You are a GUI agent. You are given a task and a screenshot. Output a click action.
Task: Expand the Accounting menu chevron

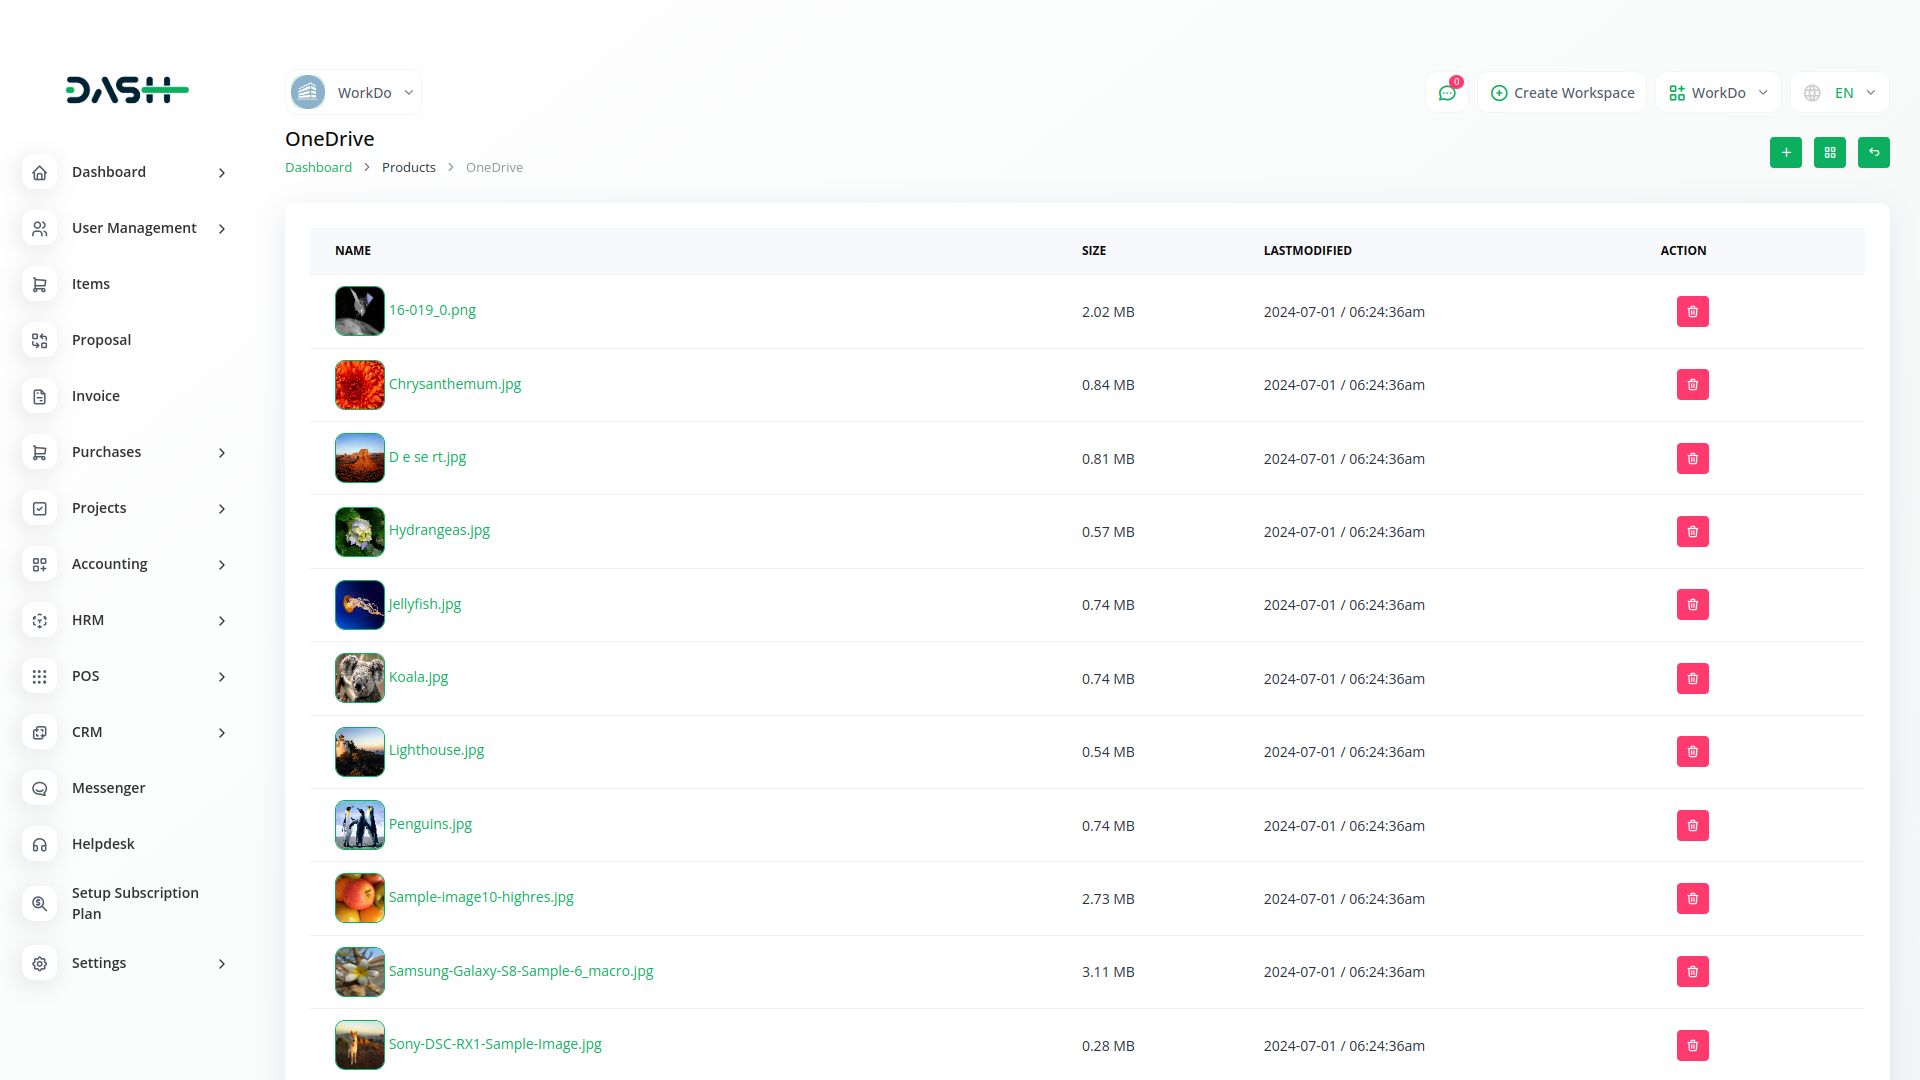point(222,565)
